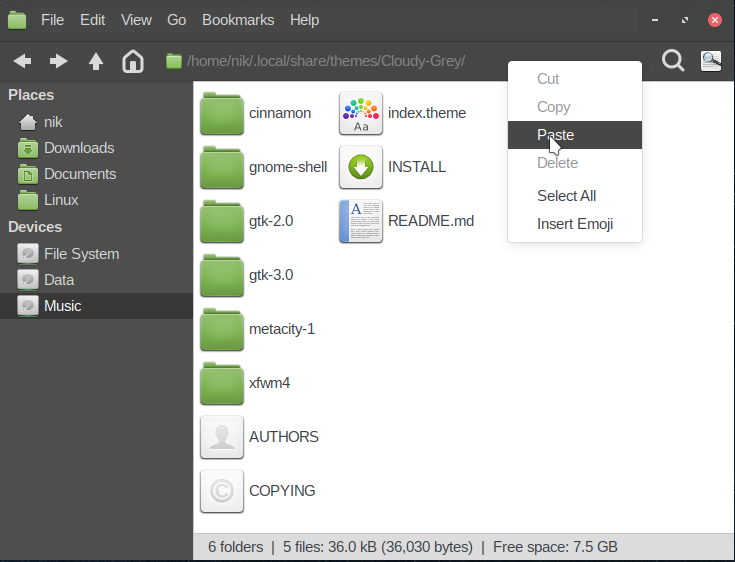This screenshot has width=735, height=562.
Task: Select the README.md document icon
Action: [x=361, y=221]
